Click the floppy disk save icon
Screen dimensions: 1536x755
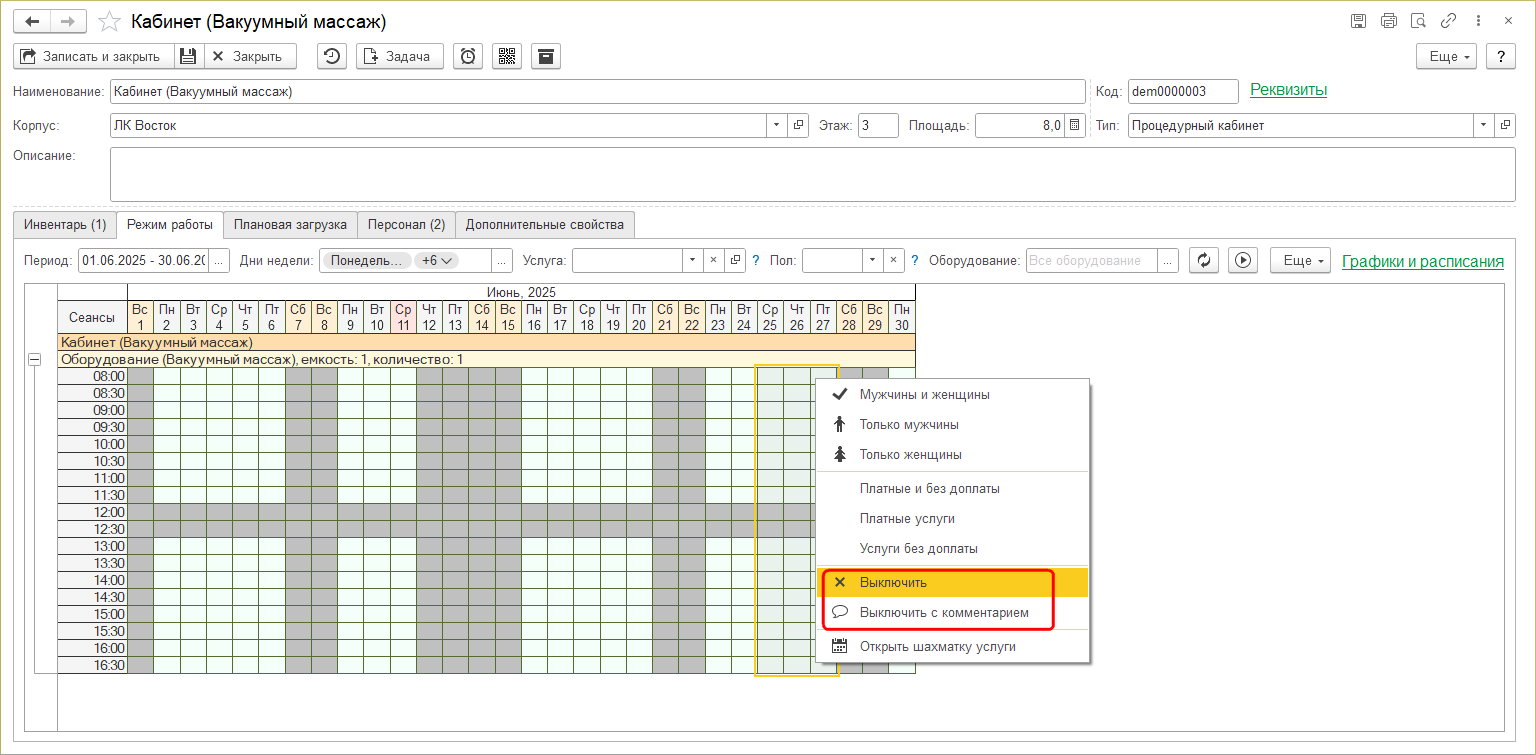click(188, 56)
